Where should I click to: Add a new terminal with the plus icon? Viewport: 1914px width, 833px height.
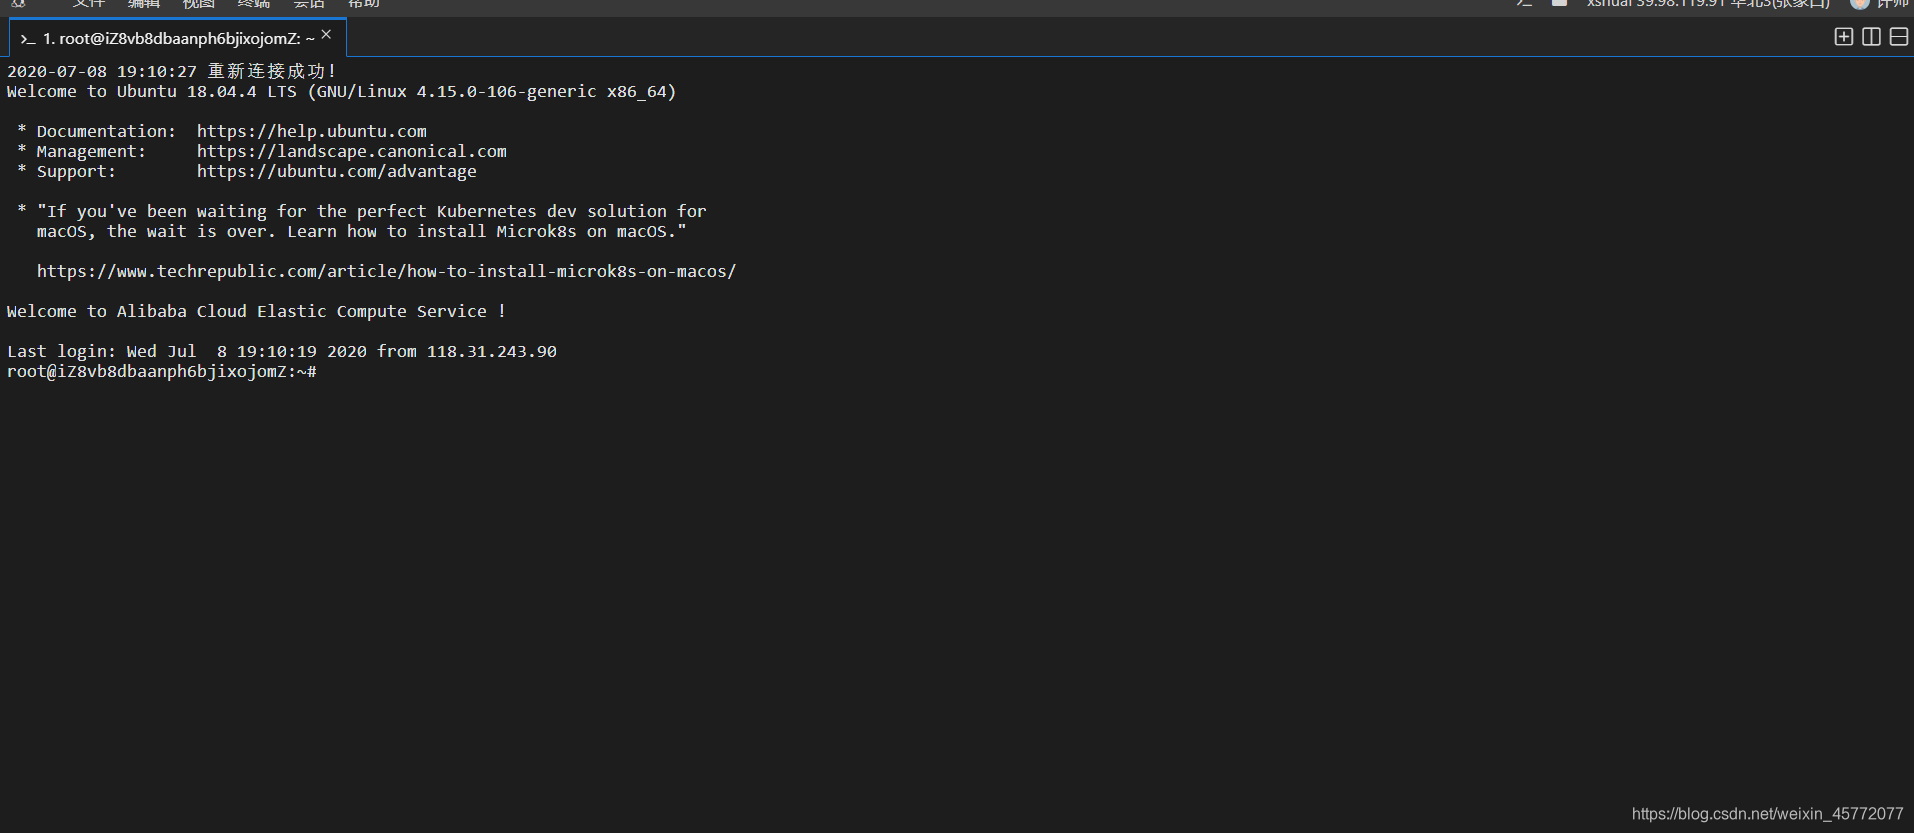click(x=1844, y=37)
